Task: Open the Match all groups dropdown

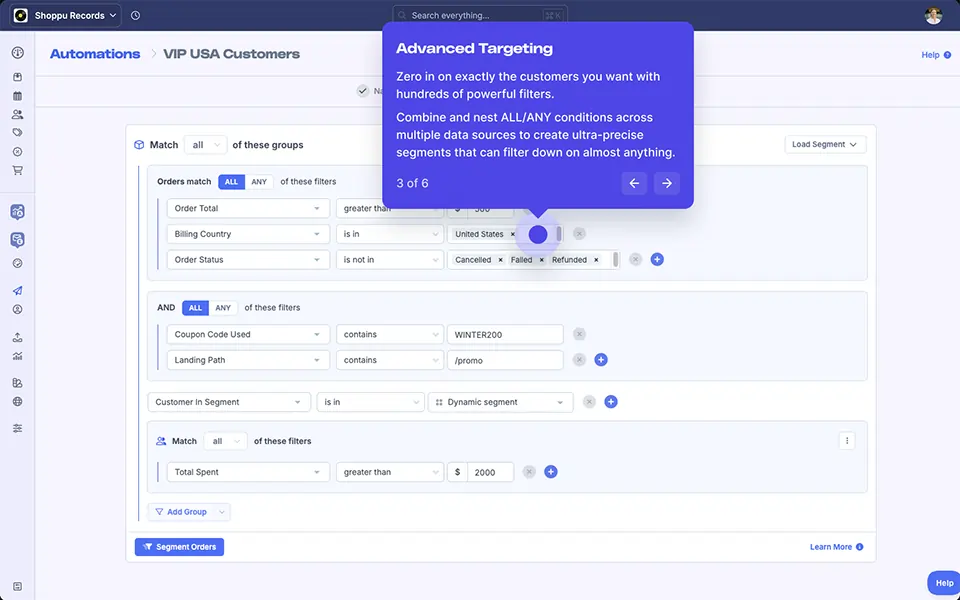Action: tap(205, 144)
